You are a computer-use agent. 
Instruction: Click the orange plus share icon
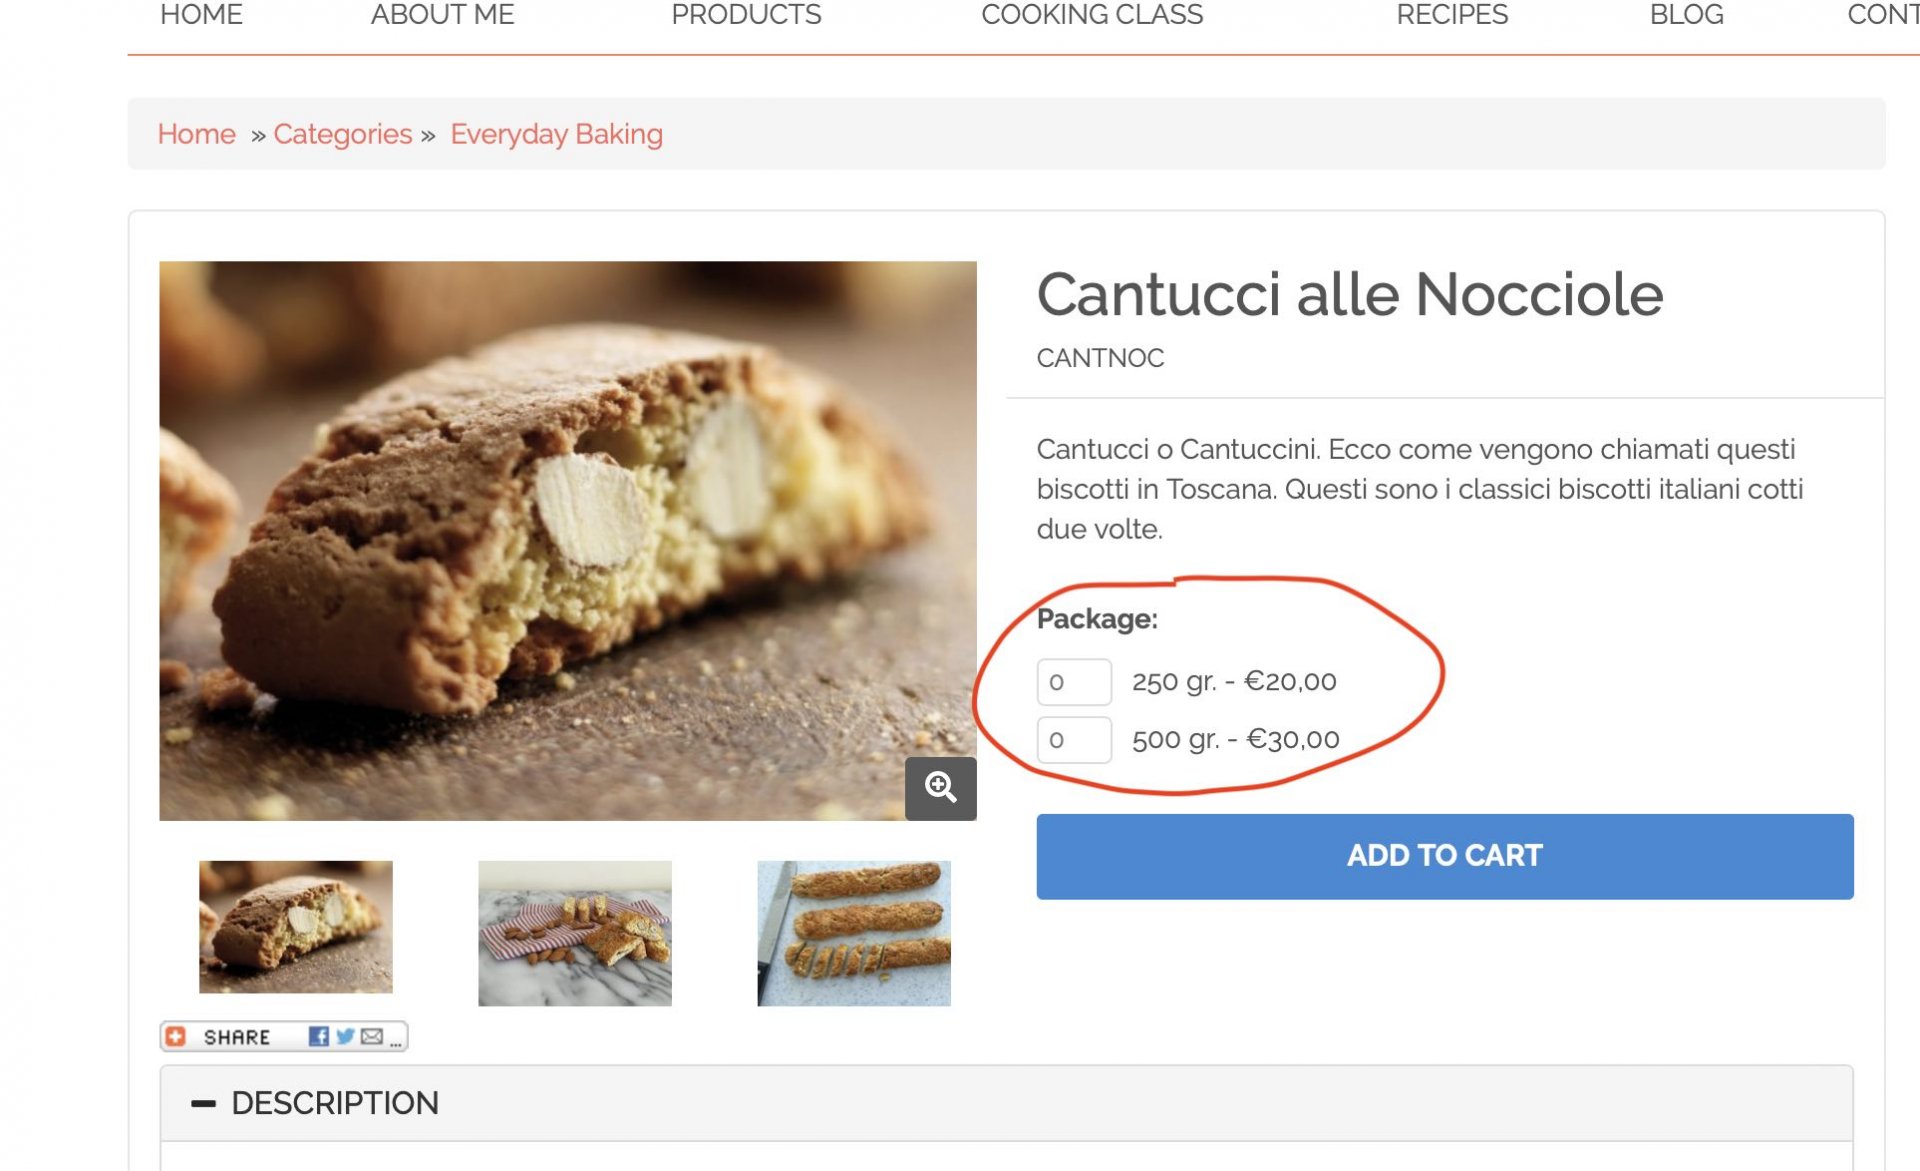[176, 1036]
